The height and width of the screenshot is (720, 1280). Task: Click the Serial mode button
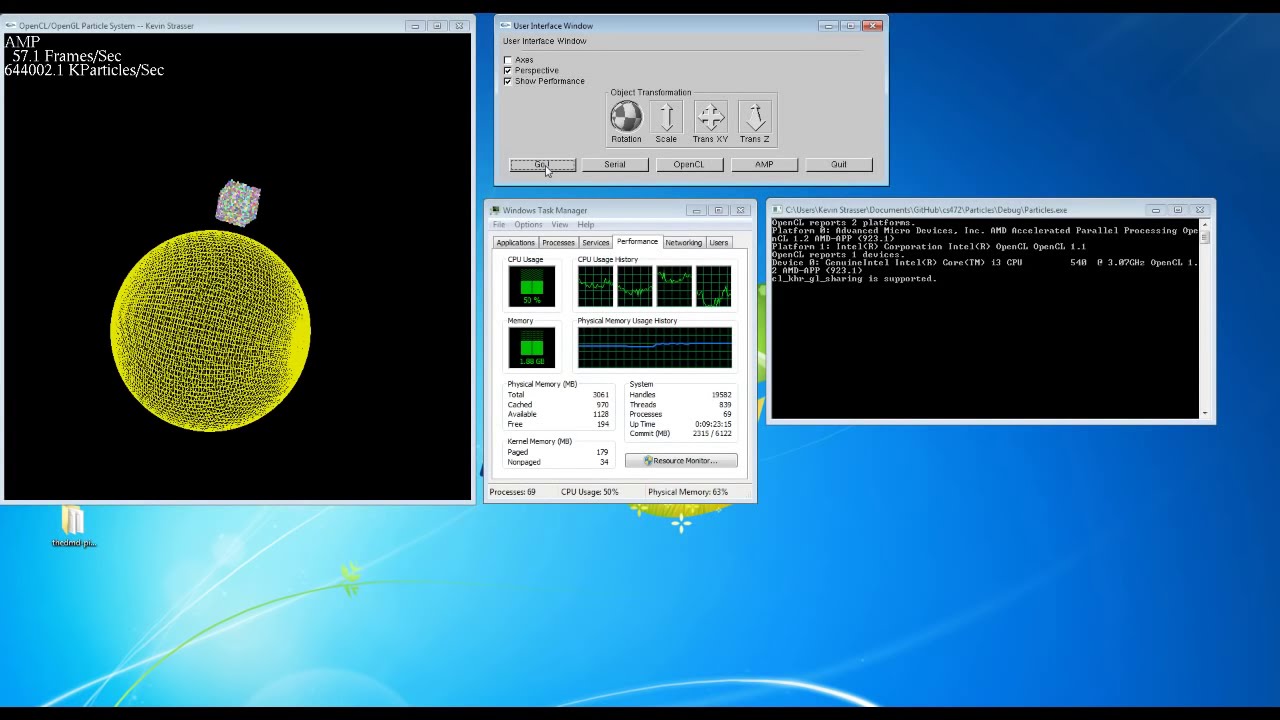coord(615,165)
